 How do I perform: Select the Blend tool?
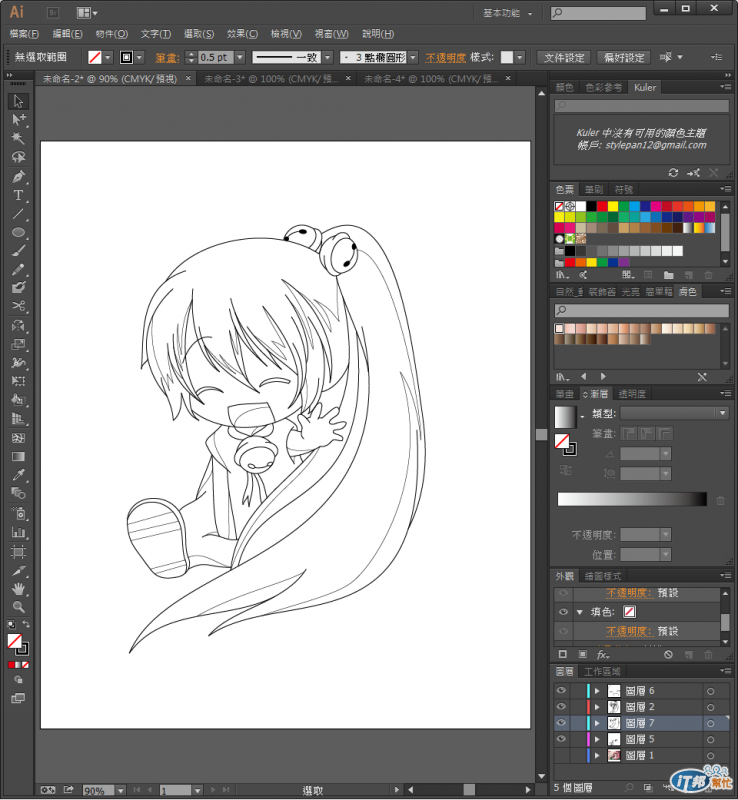pos(18,493)
